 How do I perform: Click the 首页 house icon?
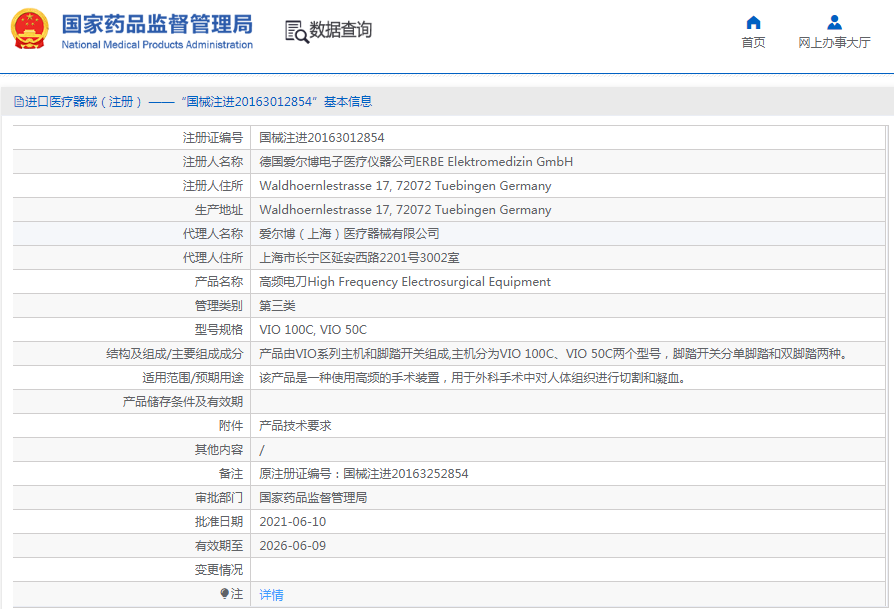point(753,22)
